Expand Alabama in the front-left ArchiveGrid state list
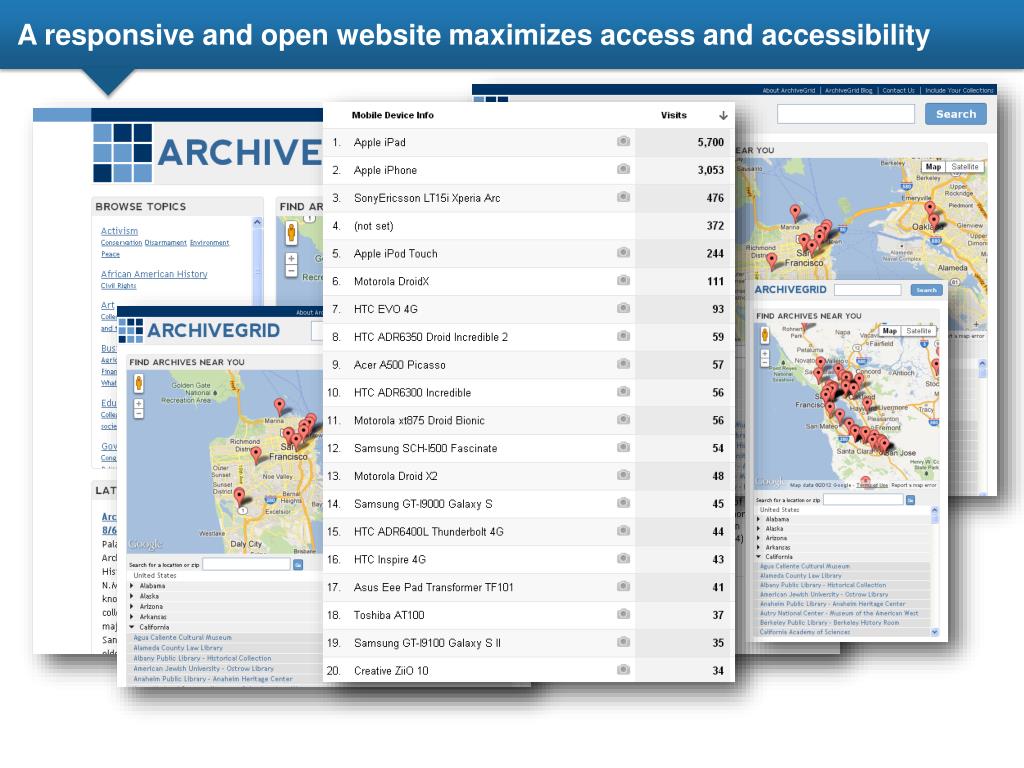 click(132, 586)
